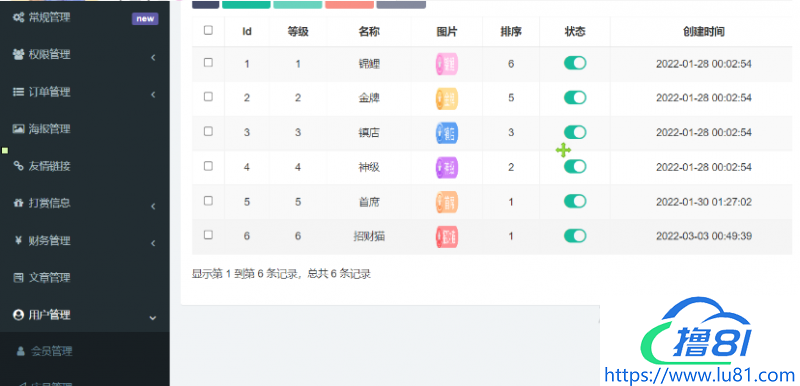Click the 友情链接 link icon in the sidebar
This screenshot has height=386, width=800.
pos(18,166)
